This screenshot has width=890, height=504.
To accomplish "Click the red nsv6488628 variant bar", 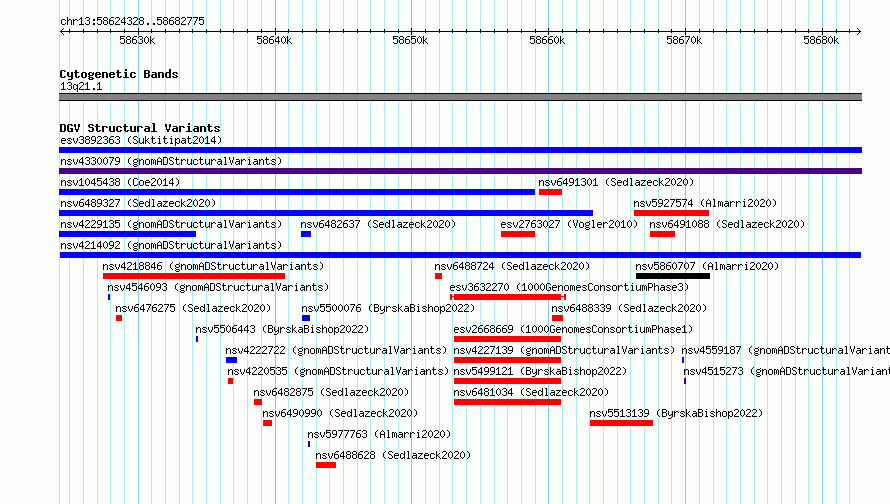I will pos(326,465).
